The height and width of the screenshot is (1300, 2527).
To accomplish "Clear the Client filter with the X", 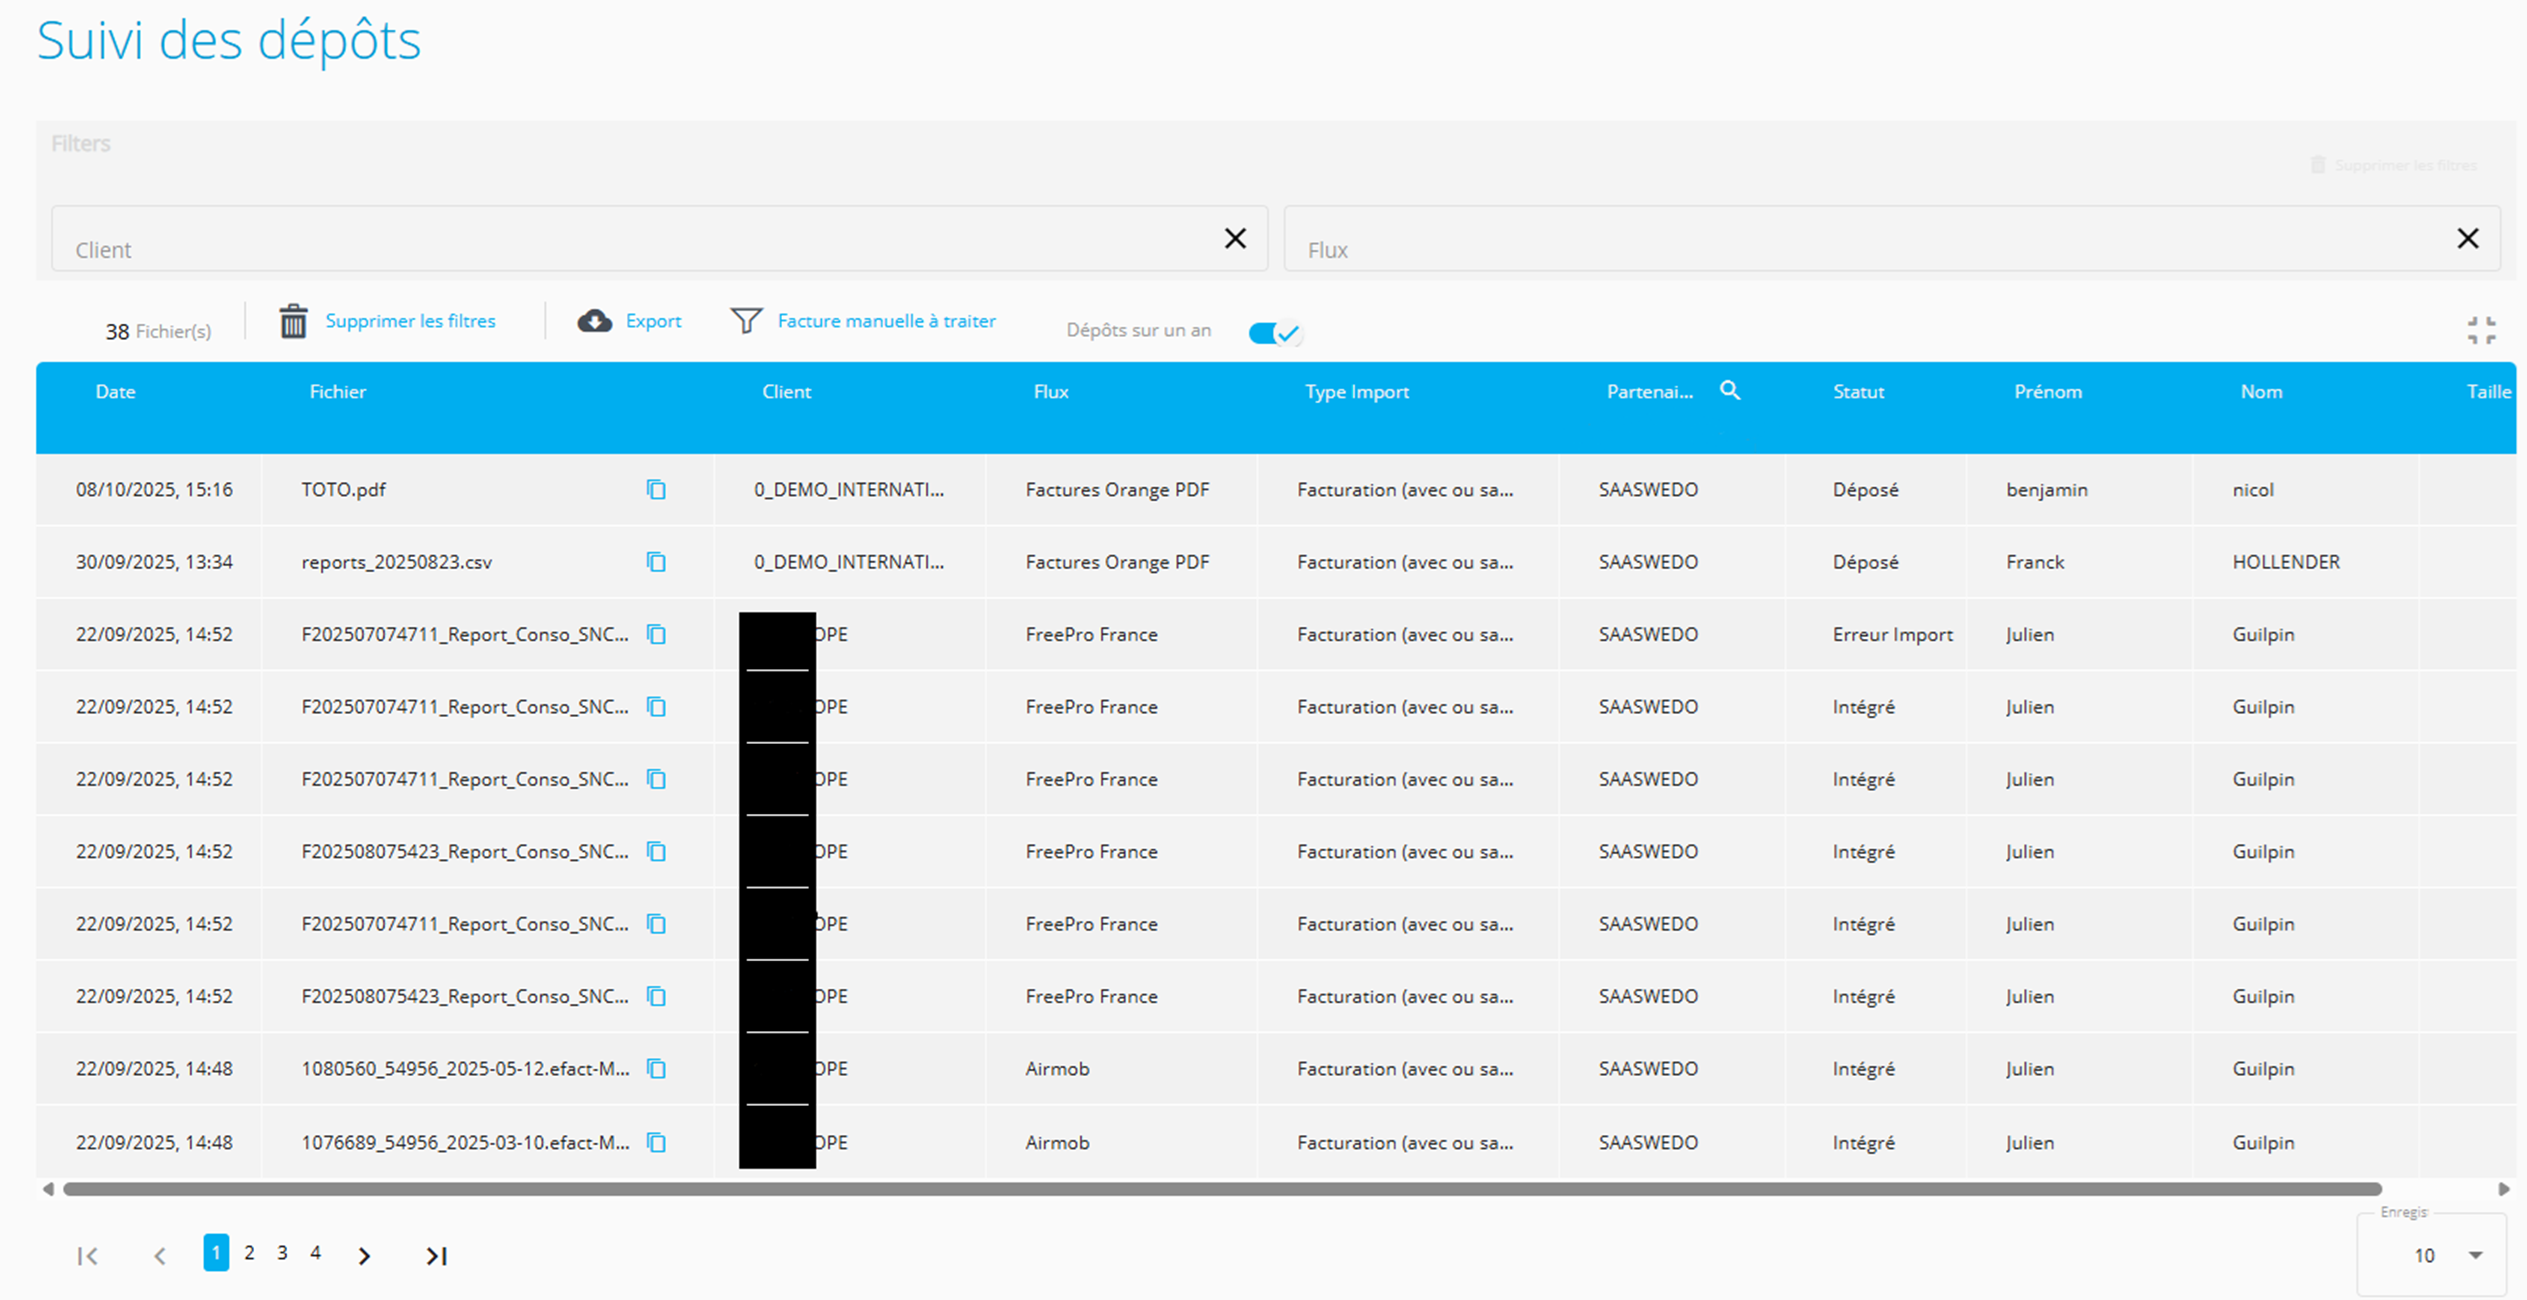I will (x=1235, y=238).
